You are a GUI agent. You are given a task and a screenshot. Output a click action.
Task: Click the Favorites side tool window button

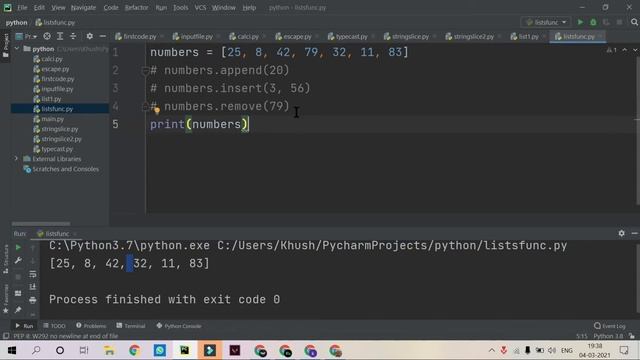(x=6, y=299)
